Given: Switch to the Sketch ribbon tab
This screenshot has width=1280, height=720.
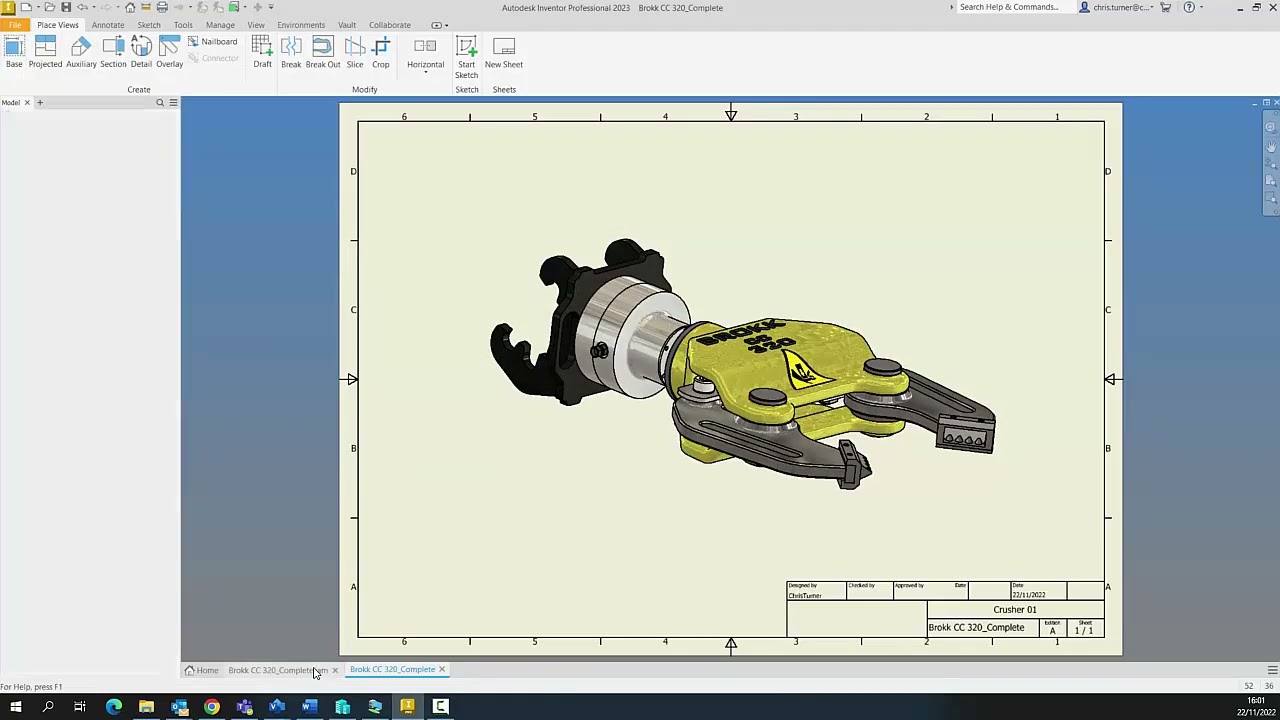Looking at the screenshot, I should click(149, 25).
